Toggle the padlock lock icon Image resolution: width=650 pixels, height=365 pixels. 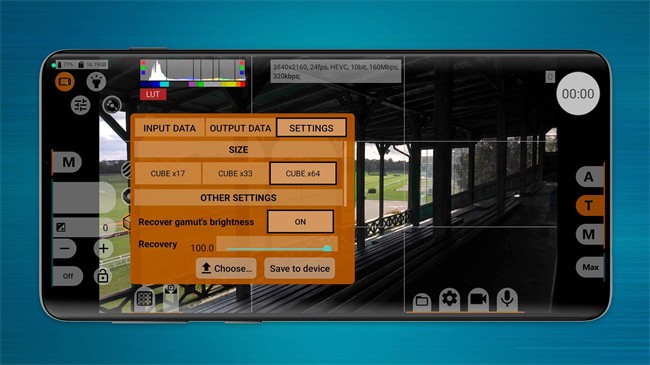(x=102, y=275)
